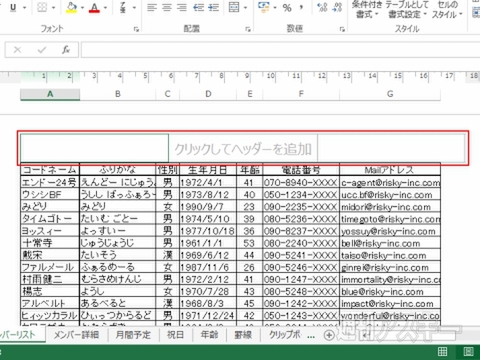Image resolution: width=480 pixels, height=360 pixels.
Task: Select column A header
Action: [50, 94]
